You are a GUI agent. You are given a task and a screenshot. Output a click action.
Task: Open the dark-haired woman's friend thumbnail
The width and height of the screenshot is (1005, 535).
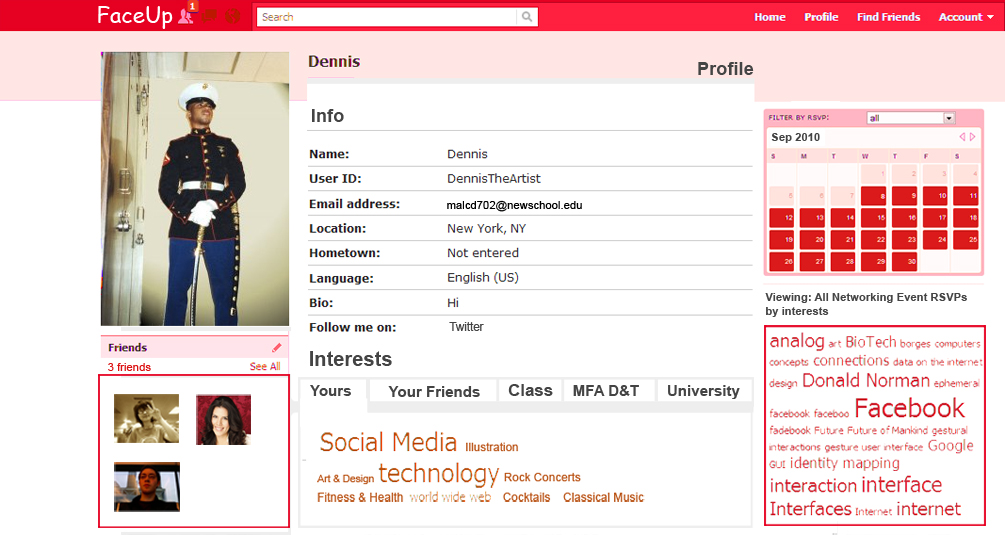pos(223,419)
